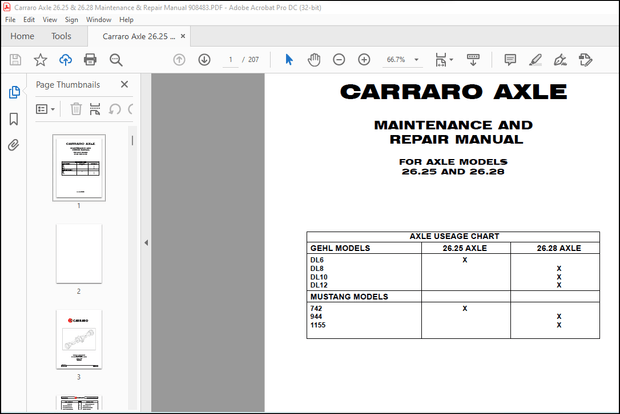Collapse the navigation pane arrow

coord(146,242)
